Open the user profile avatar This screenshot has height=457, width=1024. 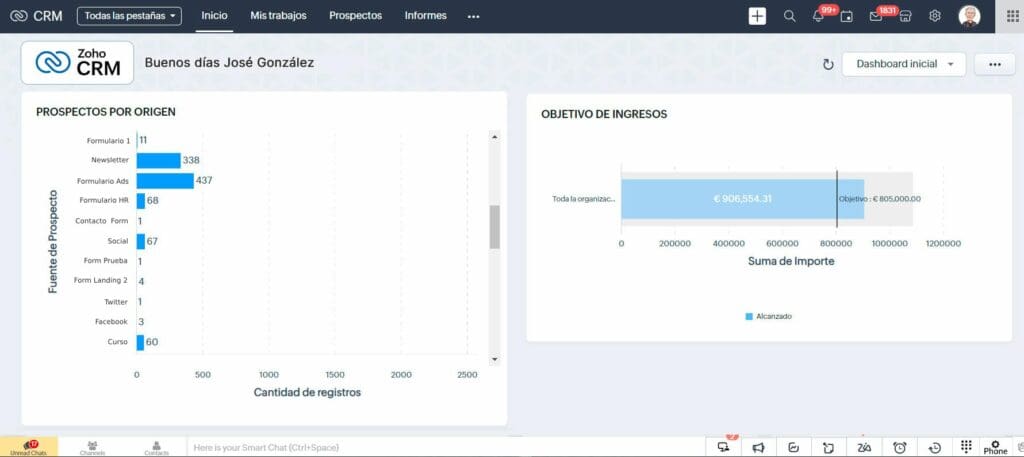969,16
